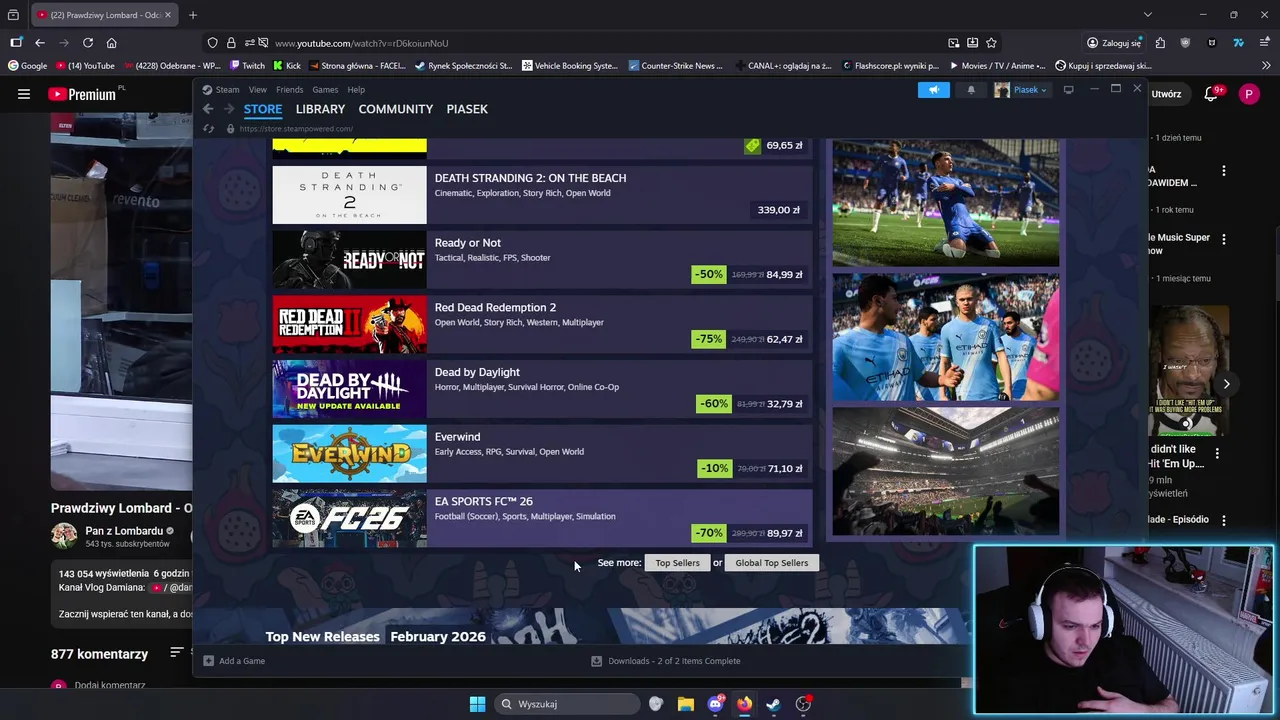Open the Ready or Not listing
The height and width of the screenshot is (720, 1280).
point(543,260)
